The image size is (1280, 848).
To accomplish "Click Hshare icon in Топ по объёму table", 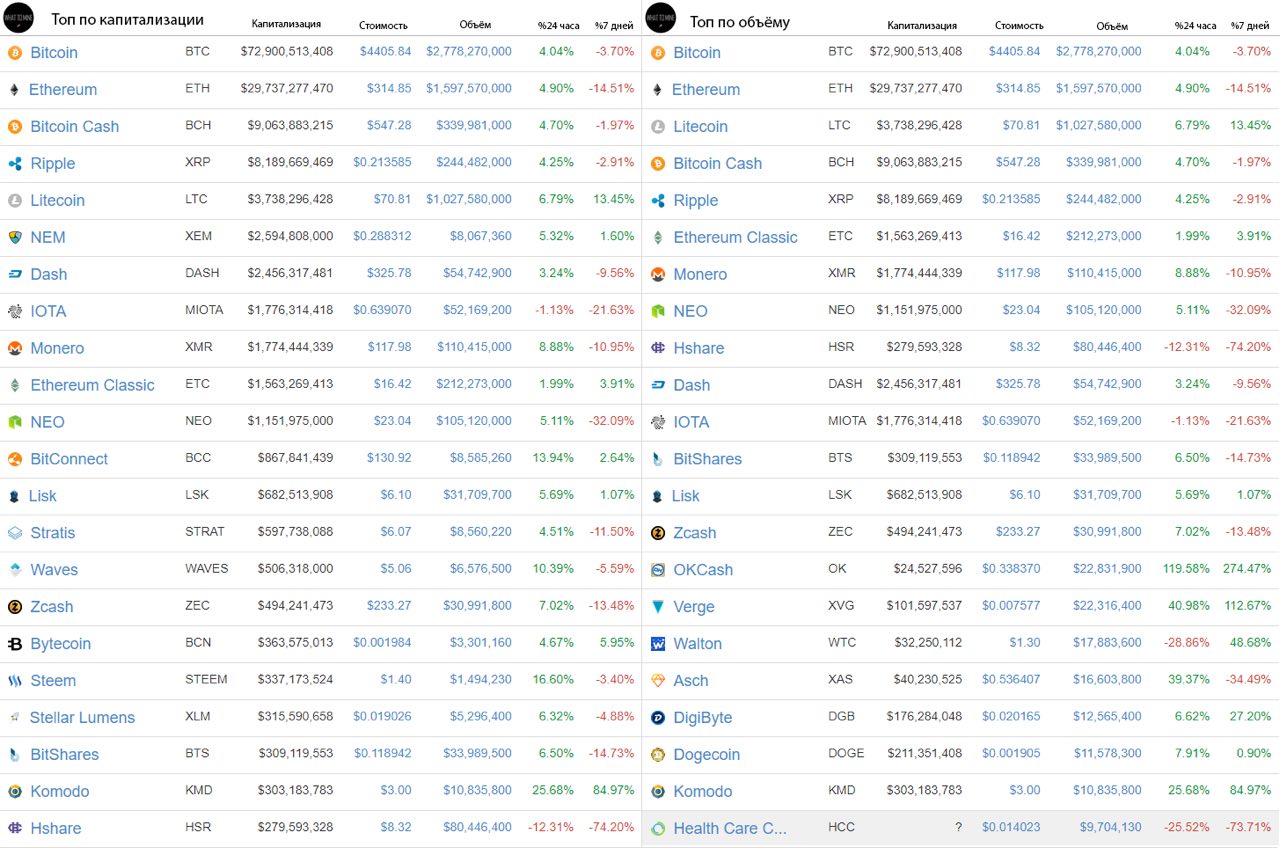I will coord(658,348).
